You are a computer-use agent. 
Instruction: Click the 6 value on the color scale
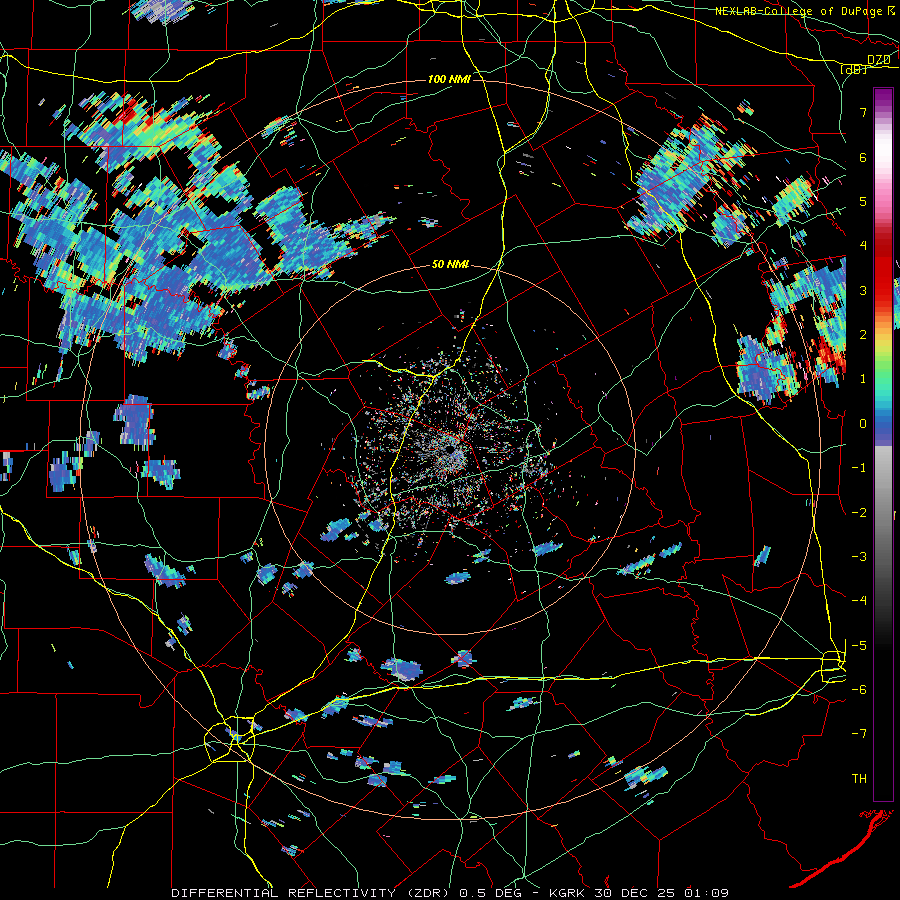(863, 157)
